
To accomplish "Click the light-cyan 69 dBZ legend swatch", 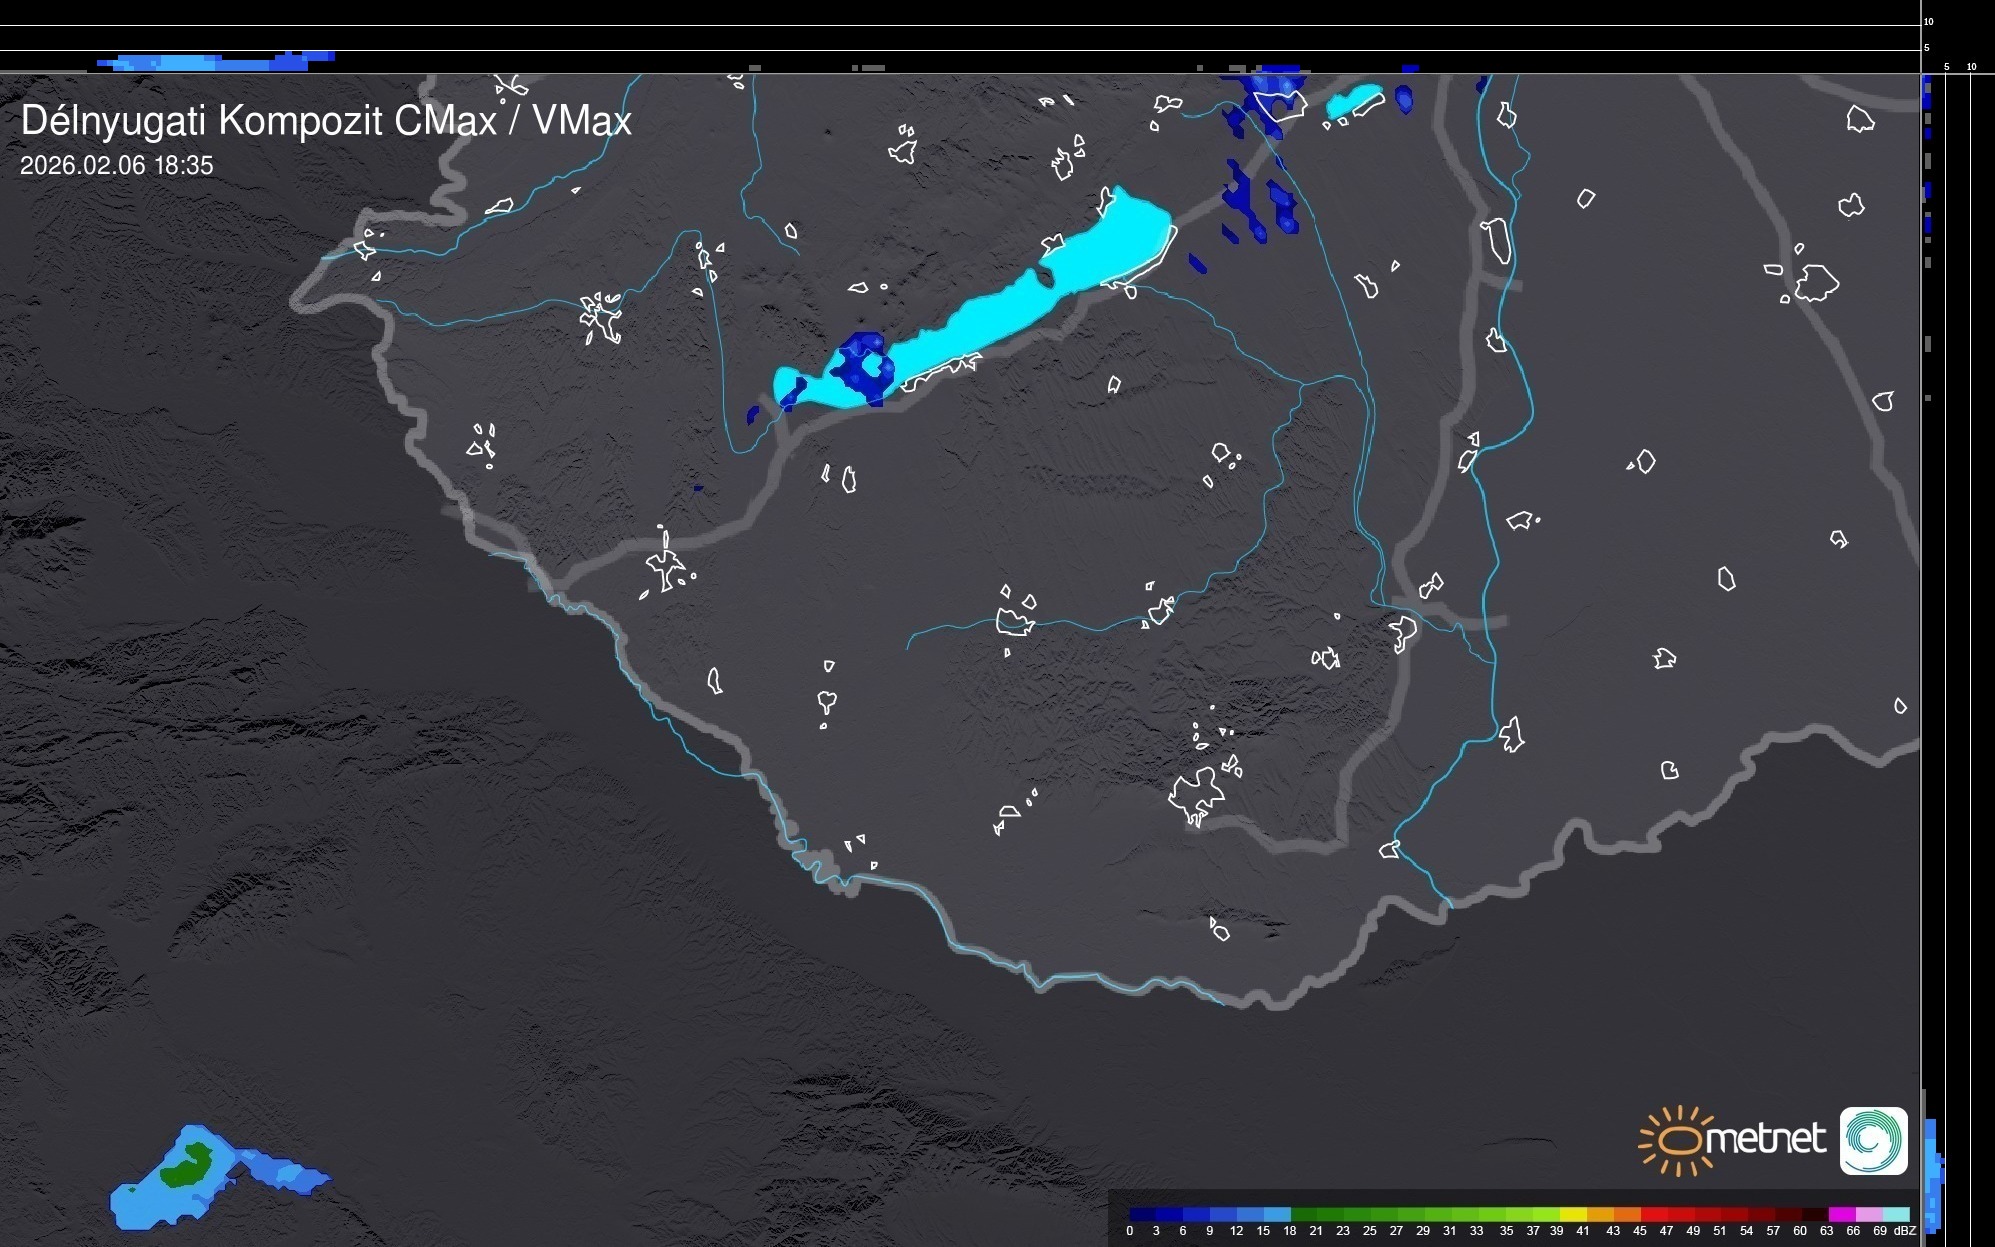I will tap(1896, 1214).
